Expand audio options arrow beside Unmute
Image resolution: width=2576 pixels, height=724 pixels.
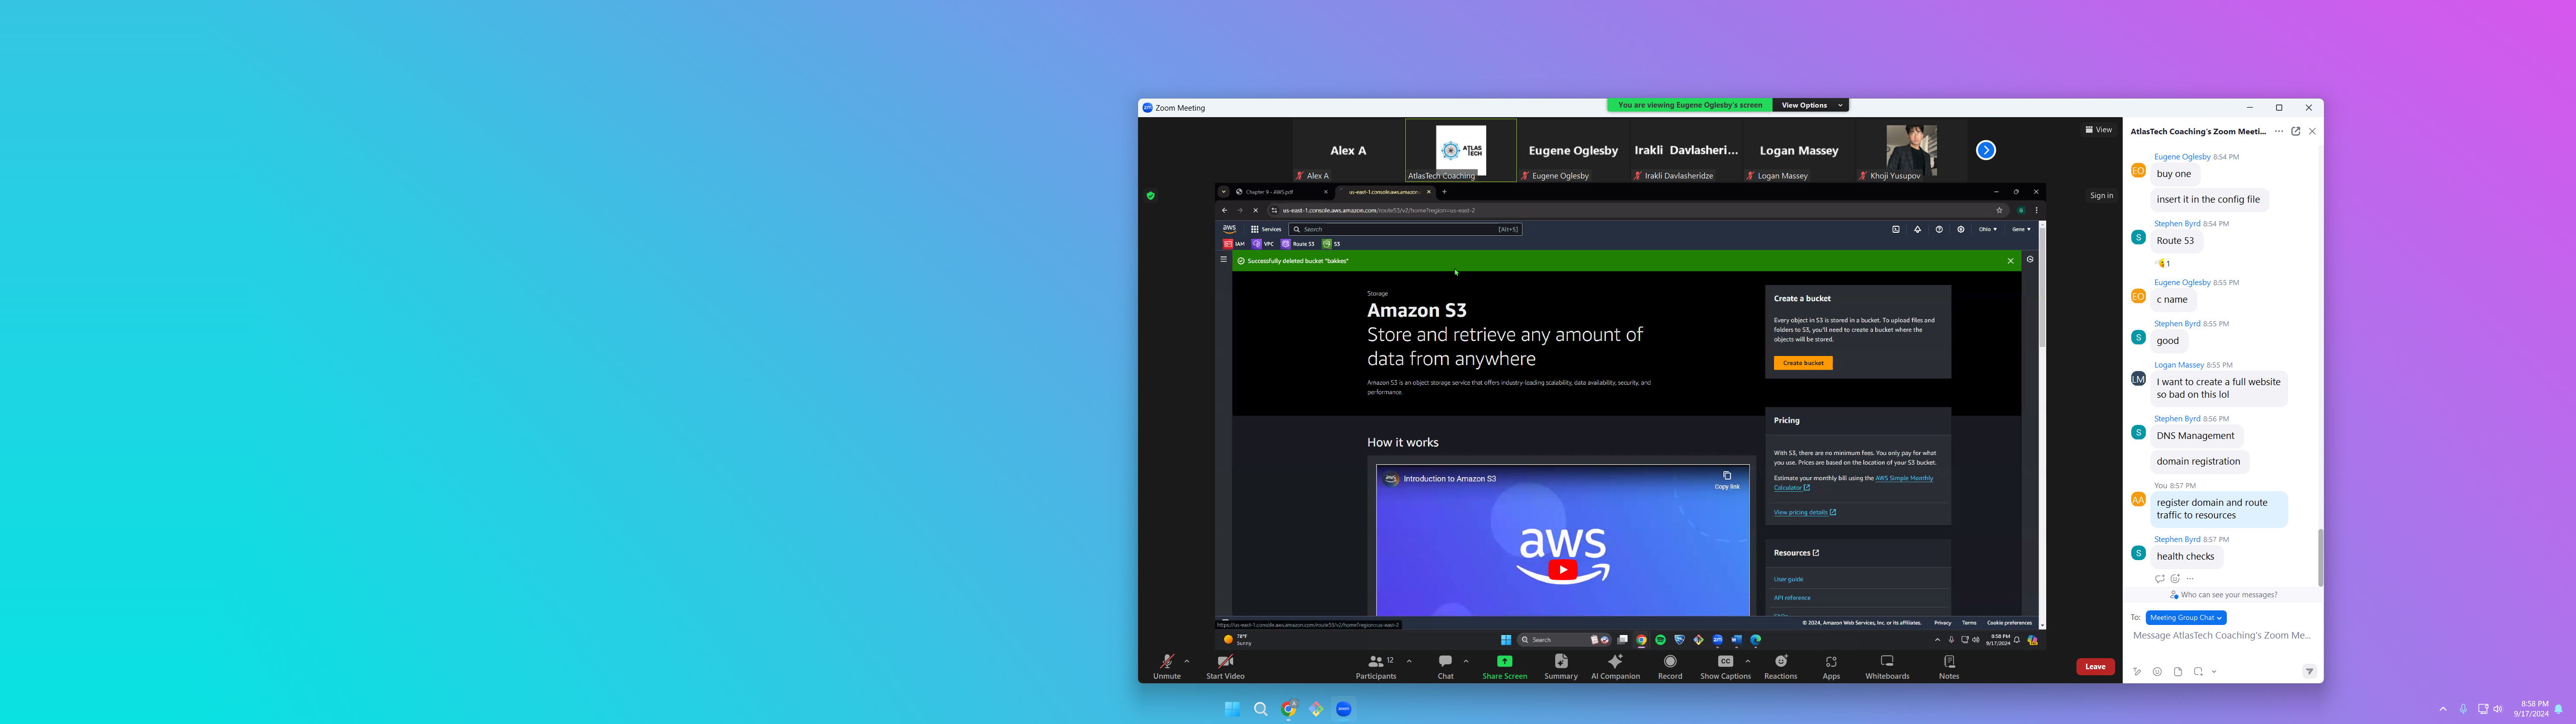click(x=1187, y=661)
